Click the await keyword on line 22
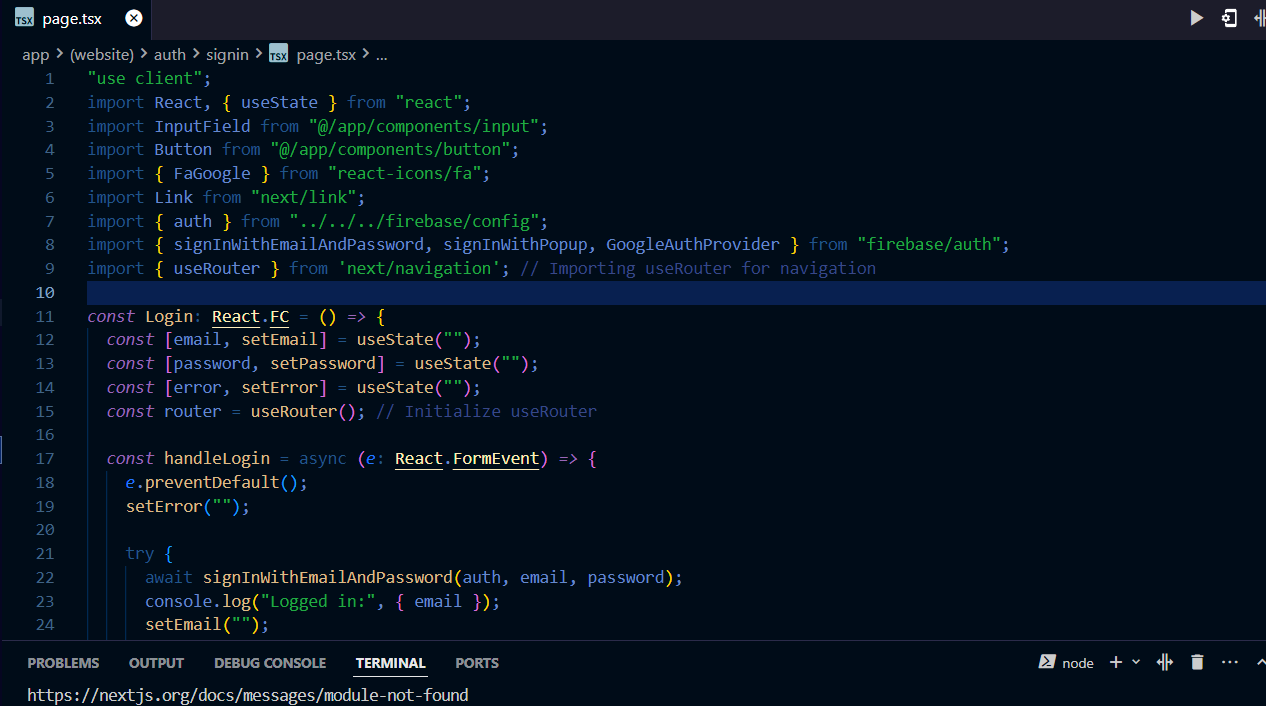Screen dimensions: 1266x706 [169, 577]
